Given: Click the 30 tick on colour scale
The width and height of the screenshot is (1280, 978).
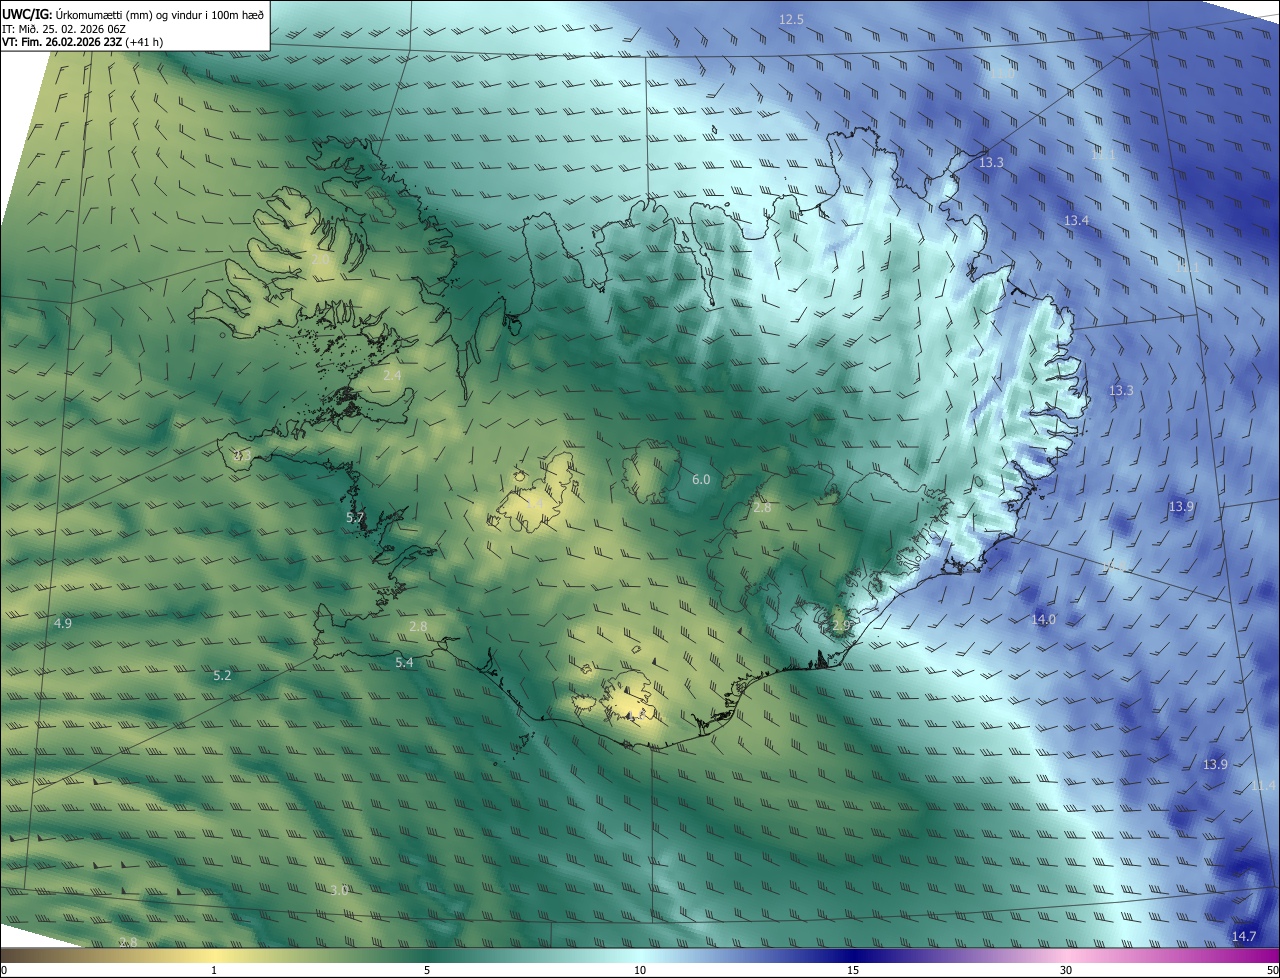Looking at the screenshot, I should (x=1066, y=970).
